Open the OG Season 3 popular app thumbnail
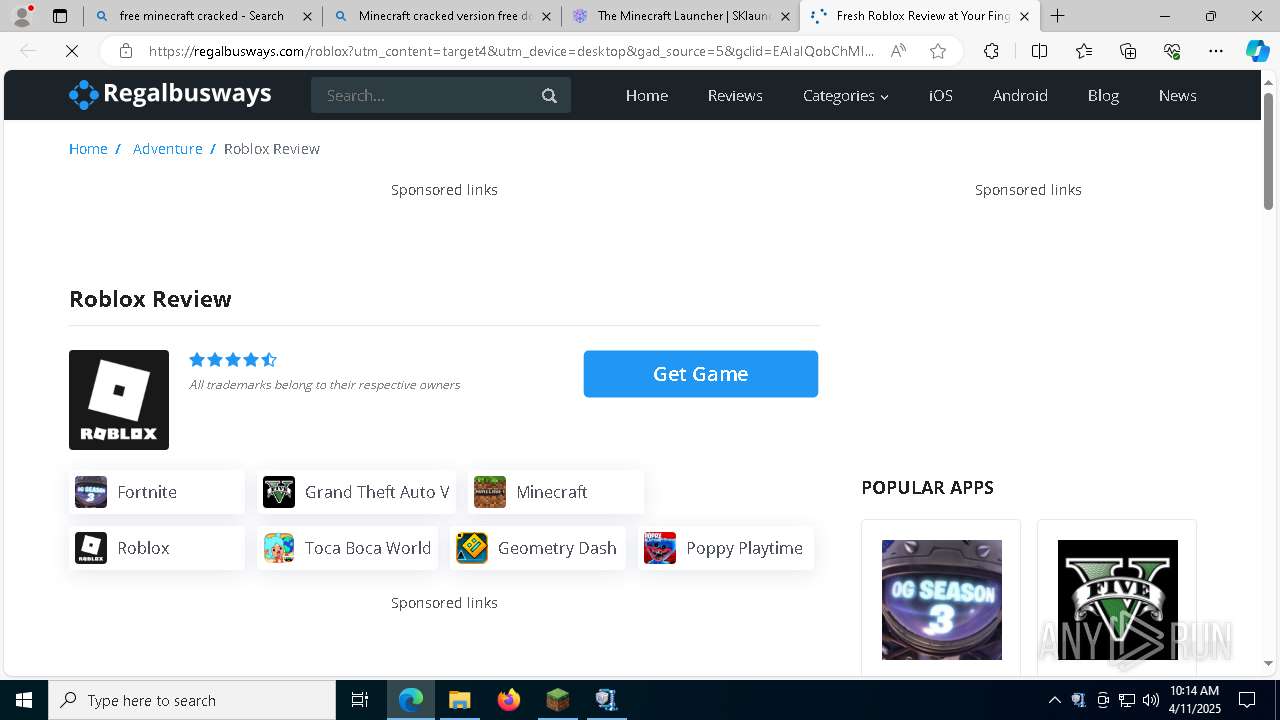 942,600
